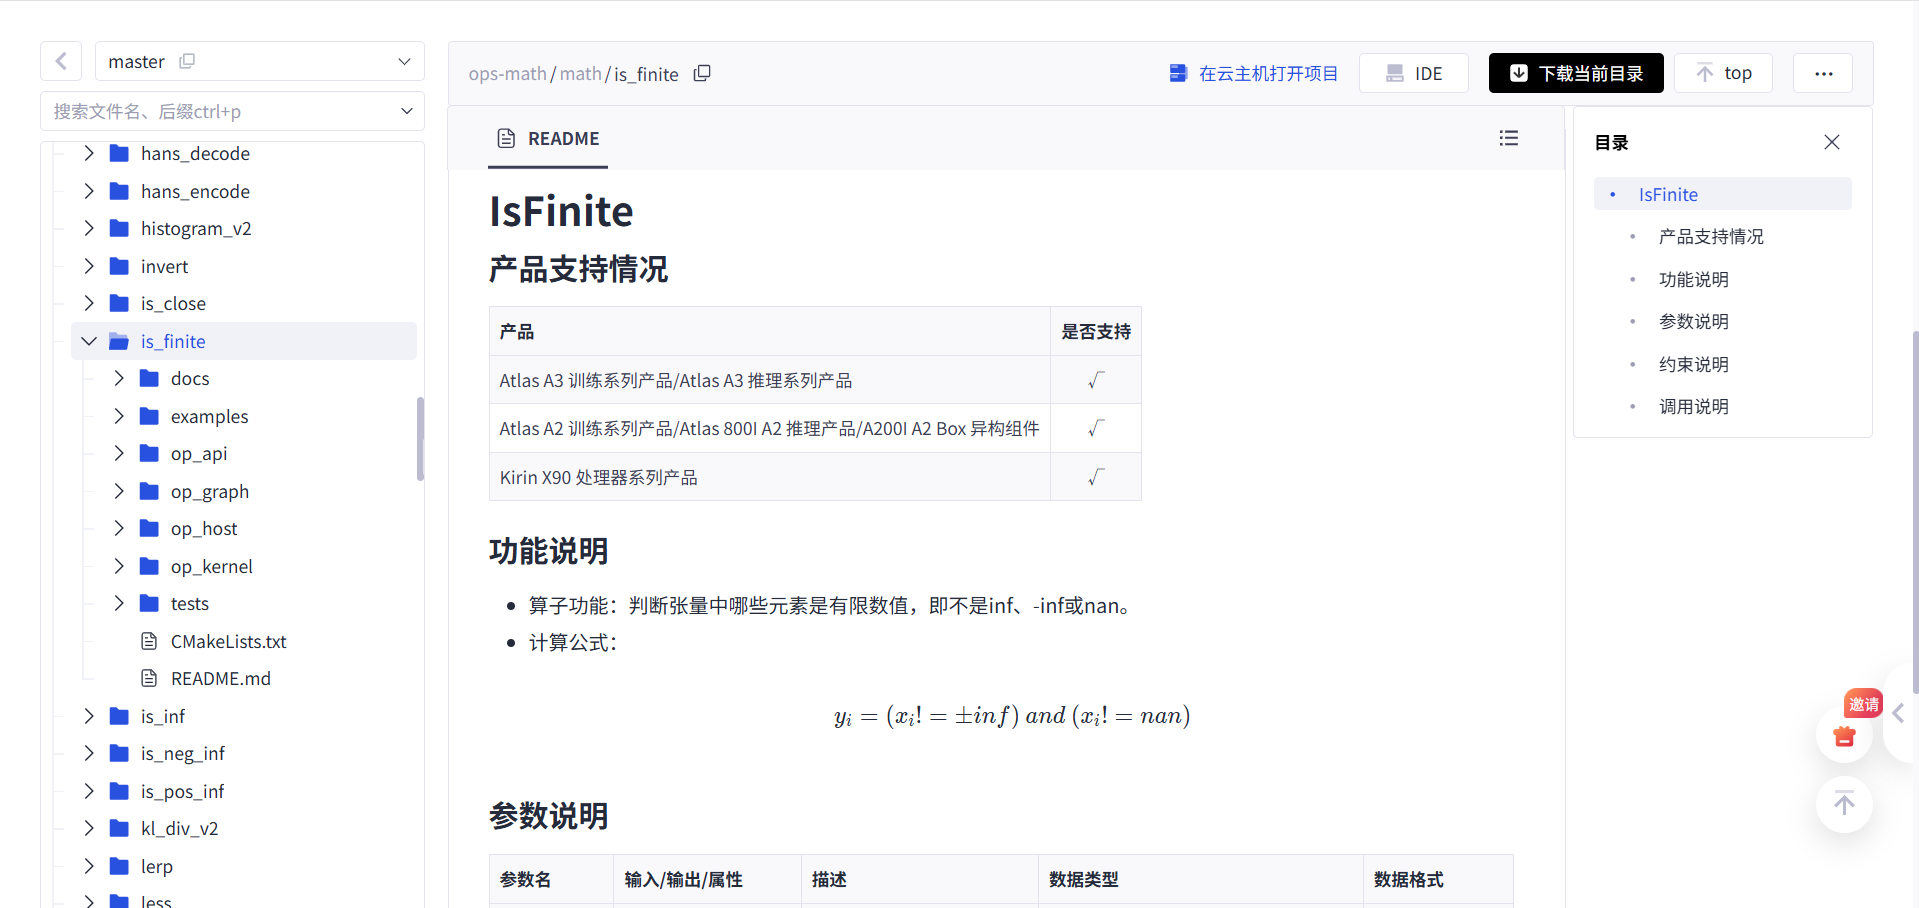Open README.md file in tree
This screenshot has width=1919, height=908.
click(x=220, y=678)
